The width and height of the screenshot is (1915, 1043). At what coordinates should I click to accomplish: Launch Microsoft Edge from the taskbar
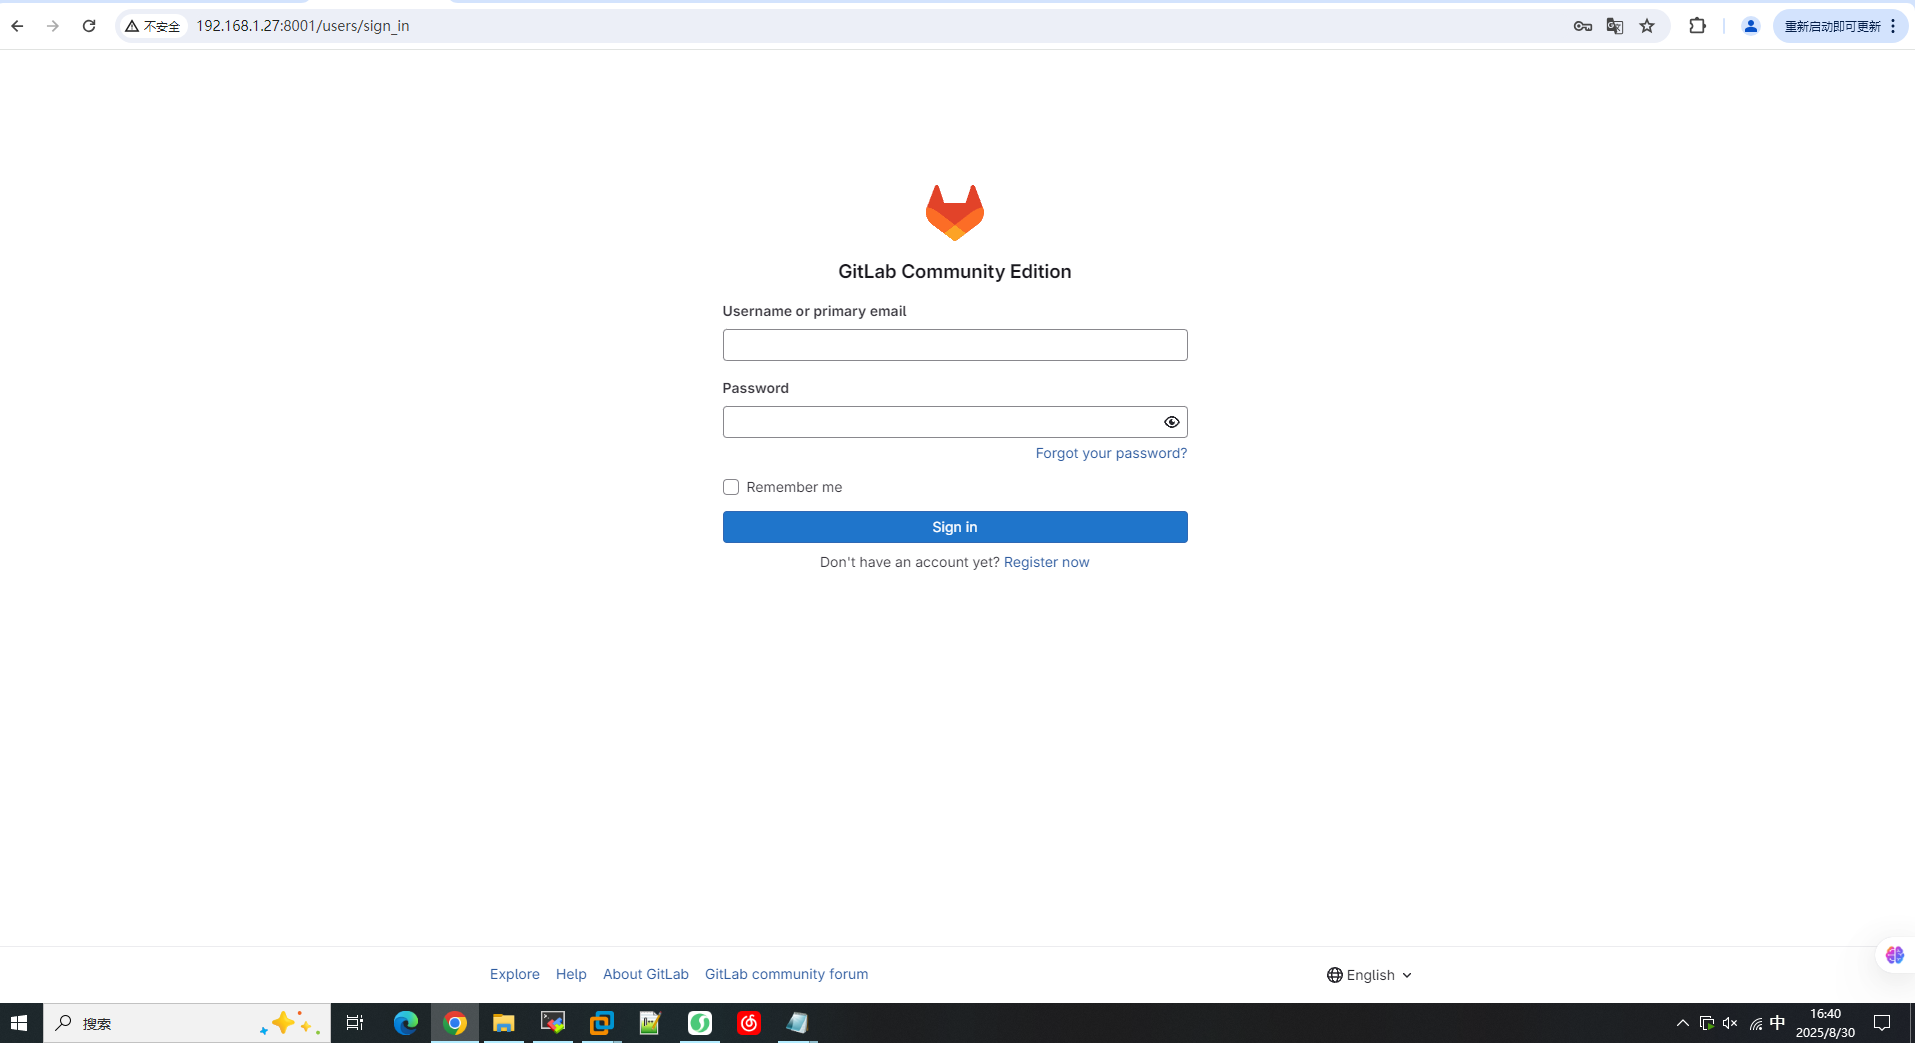(x=405, y=1023)
